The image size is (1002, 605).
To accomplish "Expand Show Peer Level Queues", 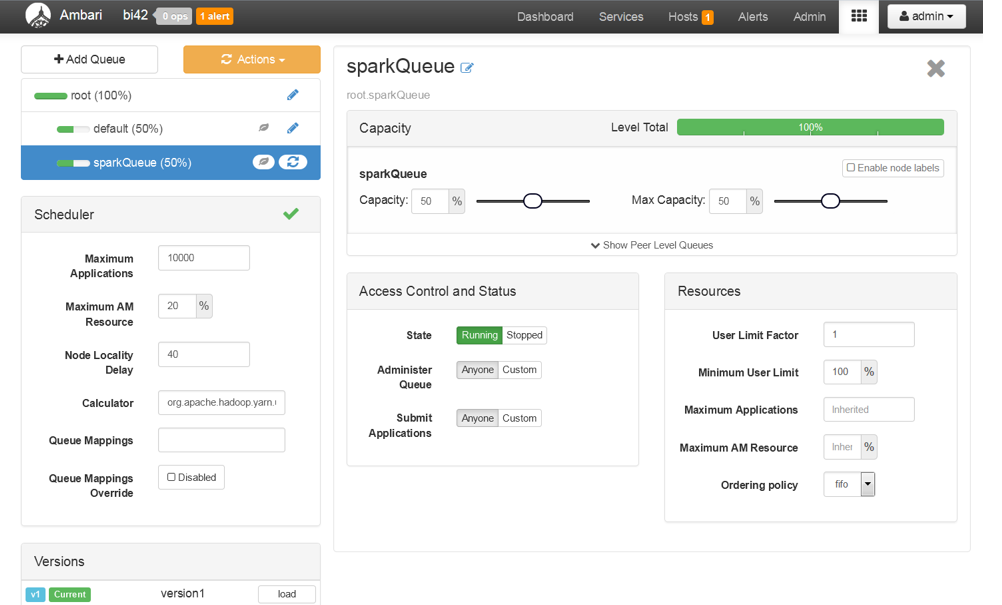I will (x=652, y=245).
